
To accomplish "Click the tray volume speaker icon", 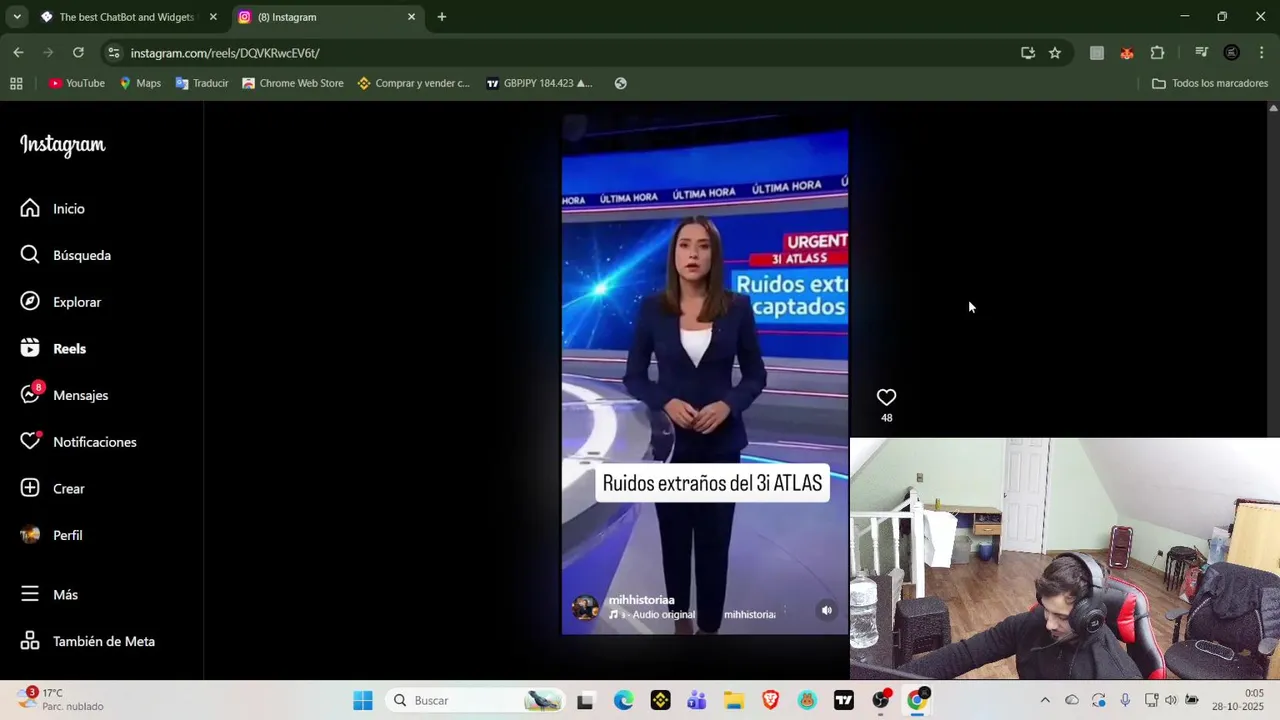I will click(1171, 700).
